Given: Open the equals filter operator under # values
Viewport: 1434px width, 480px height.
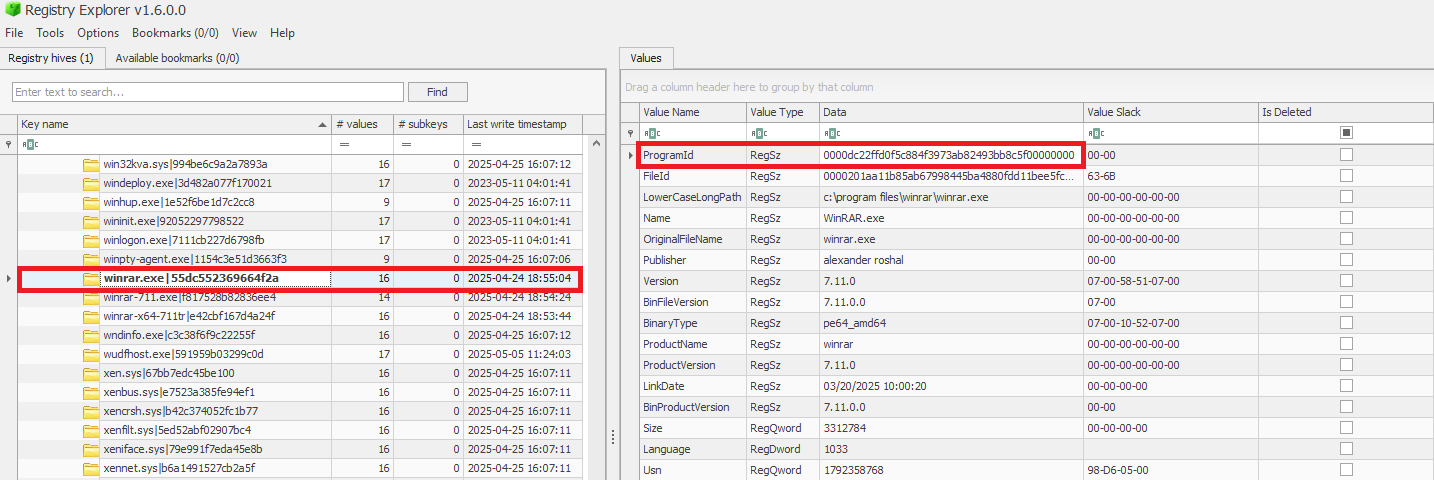Looking at the screenshot, I should [344, 145].
